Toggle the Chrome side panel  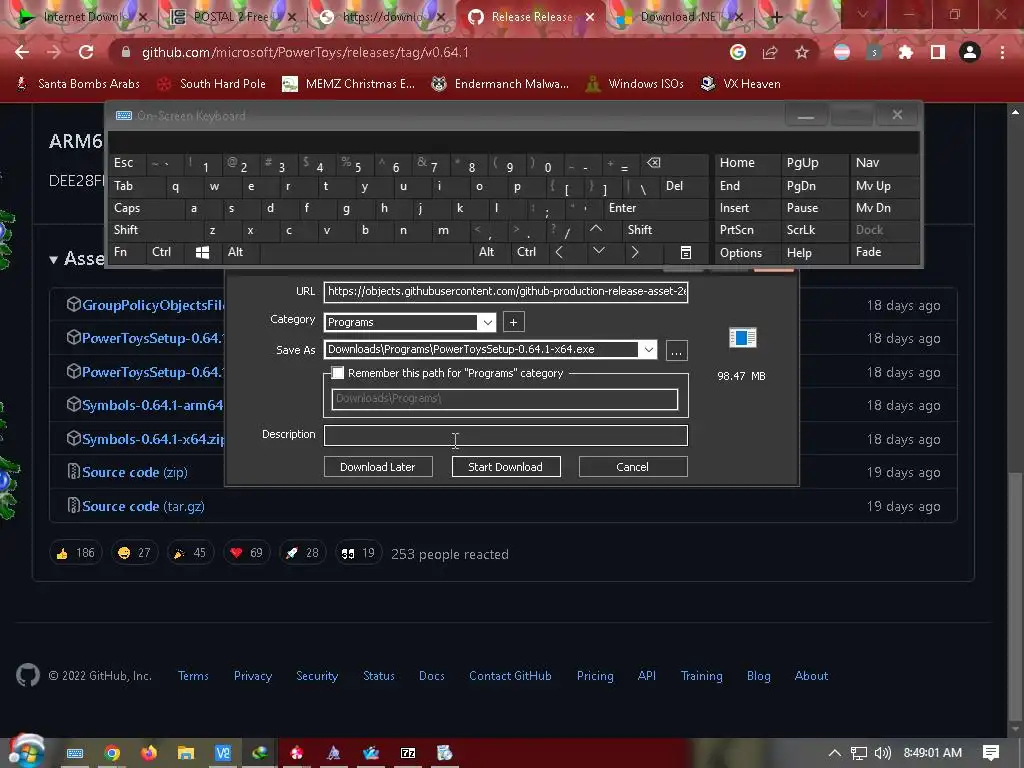pos(938,52)
